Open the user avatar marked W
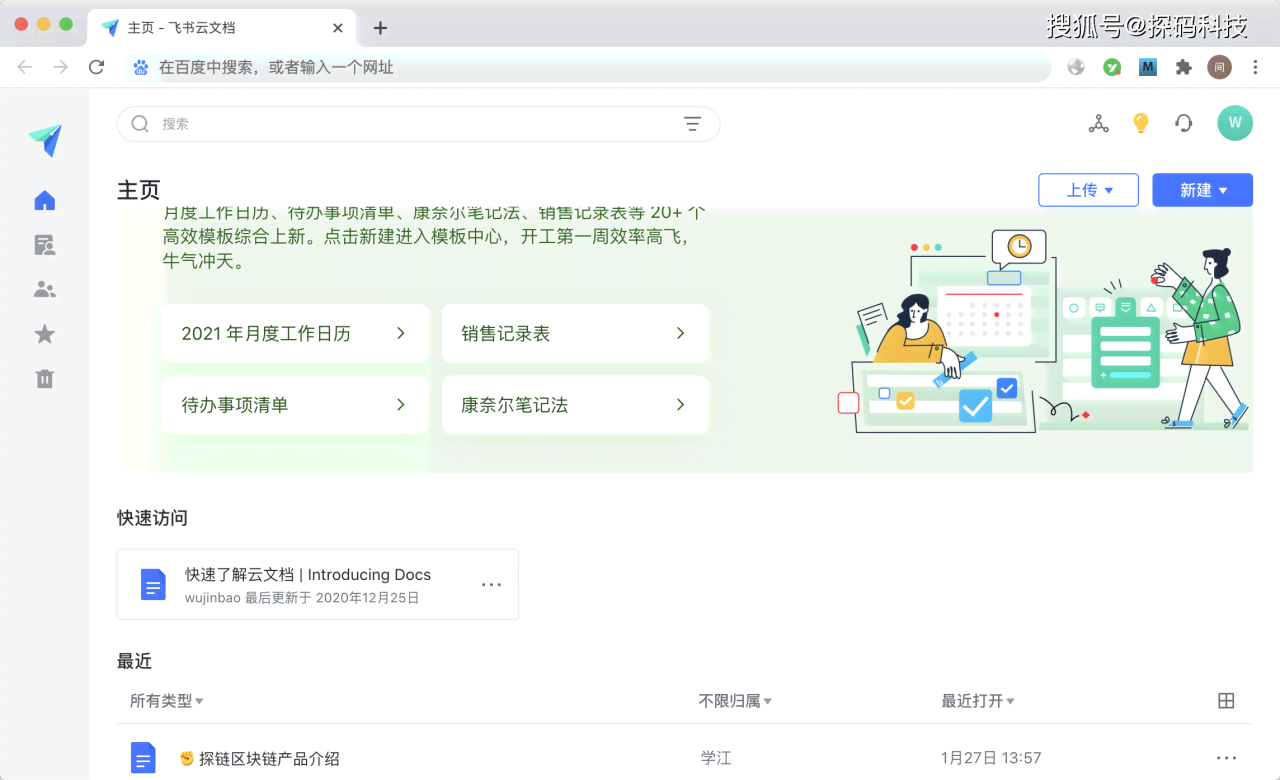Screen dimensions: 1280x780 (x=1235, y=122)
